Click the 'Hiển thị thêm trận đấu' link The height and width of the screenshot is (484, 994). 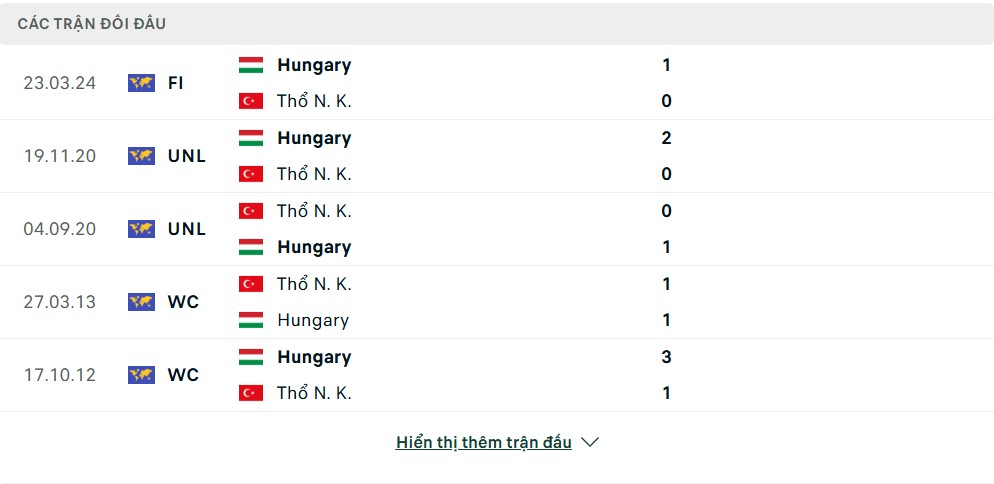484,442
